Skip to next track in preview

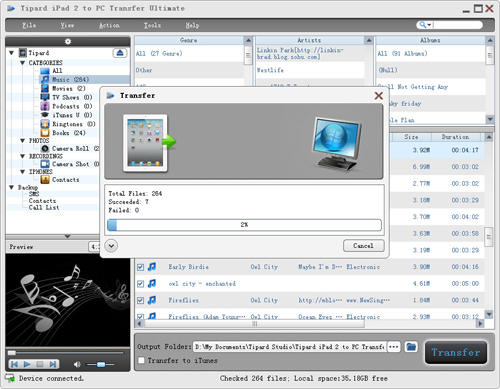point(53,364)
